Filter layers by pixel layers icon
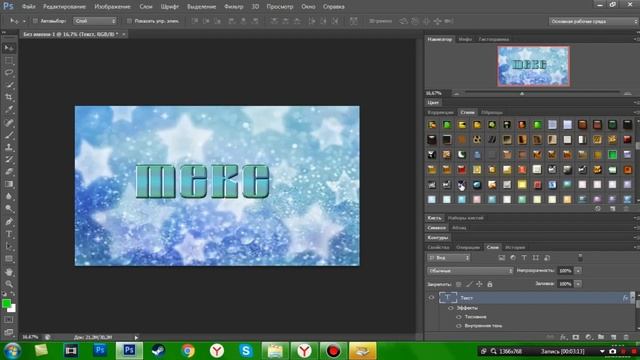 (502, 258)
